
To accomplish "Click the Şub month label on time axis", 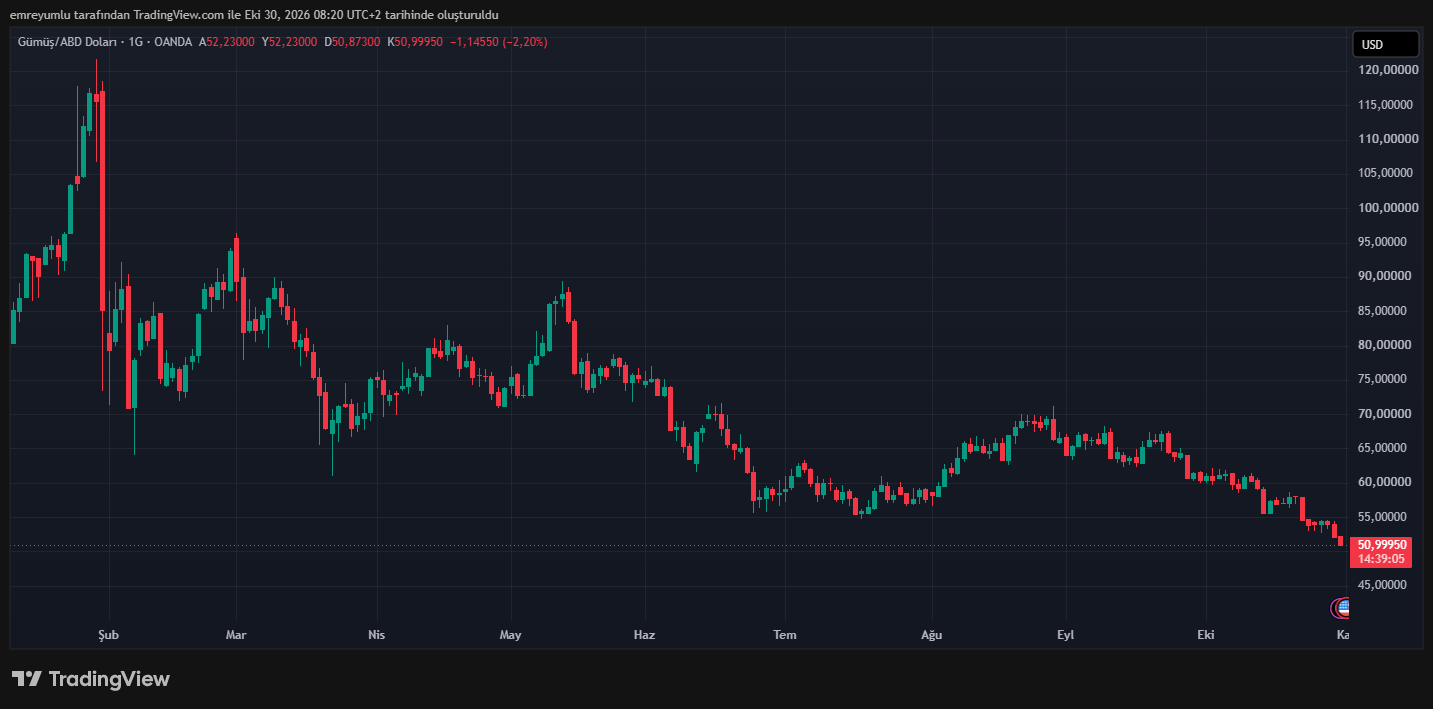I will [x=108, y=635].
